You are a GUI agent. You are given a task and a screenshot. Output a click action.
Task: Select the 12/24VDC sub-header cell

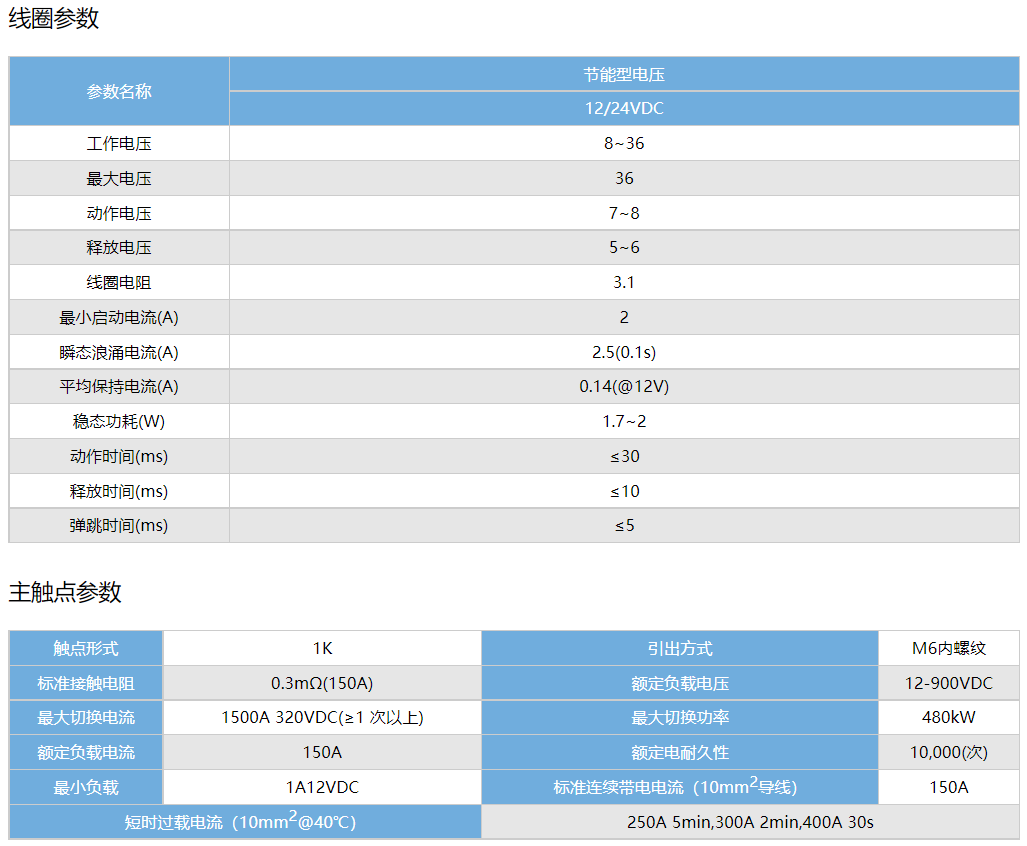(x=624, y=108)
